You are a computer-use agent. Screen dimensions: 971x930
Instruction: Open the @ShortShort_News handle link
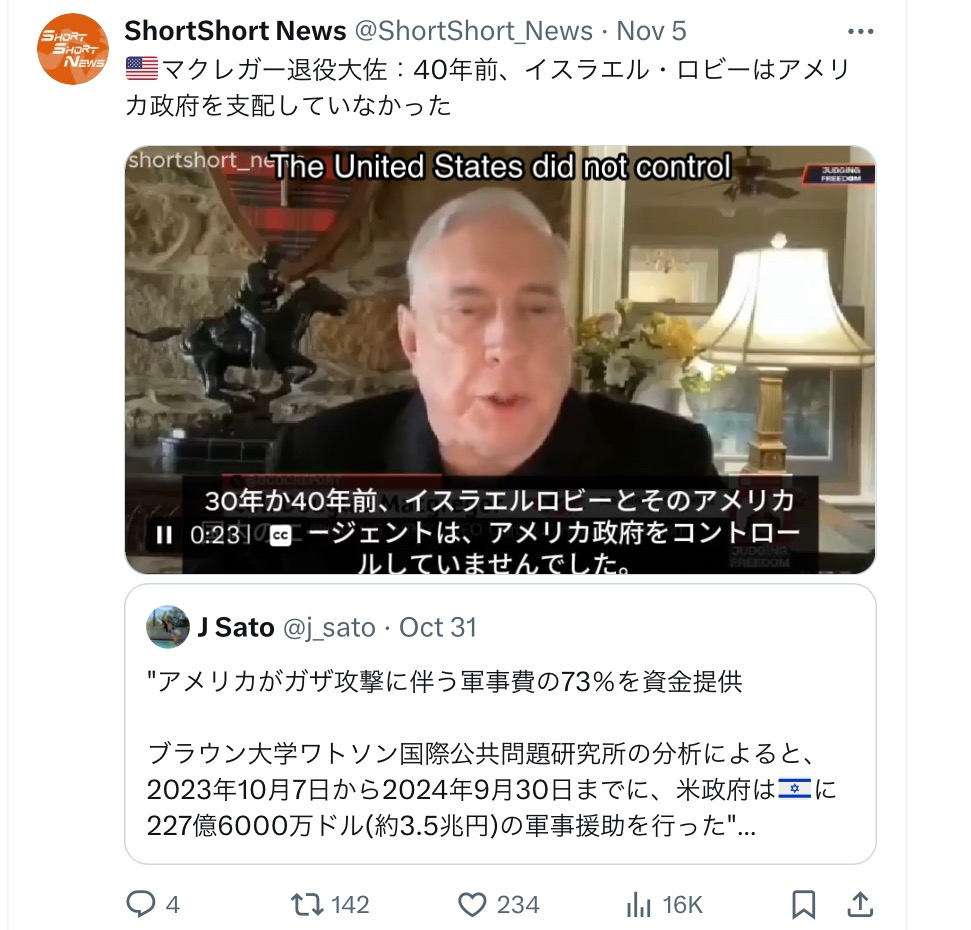[474, 31]
